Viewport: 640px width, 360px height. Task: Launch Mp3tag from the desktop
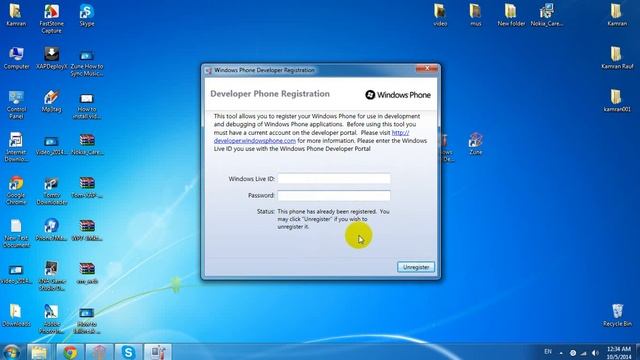tap(51, 101)
